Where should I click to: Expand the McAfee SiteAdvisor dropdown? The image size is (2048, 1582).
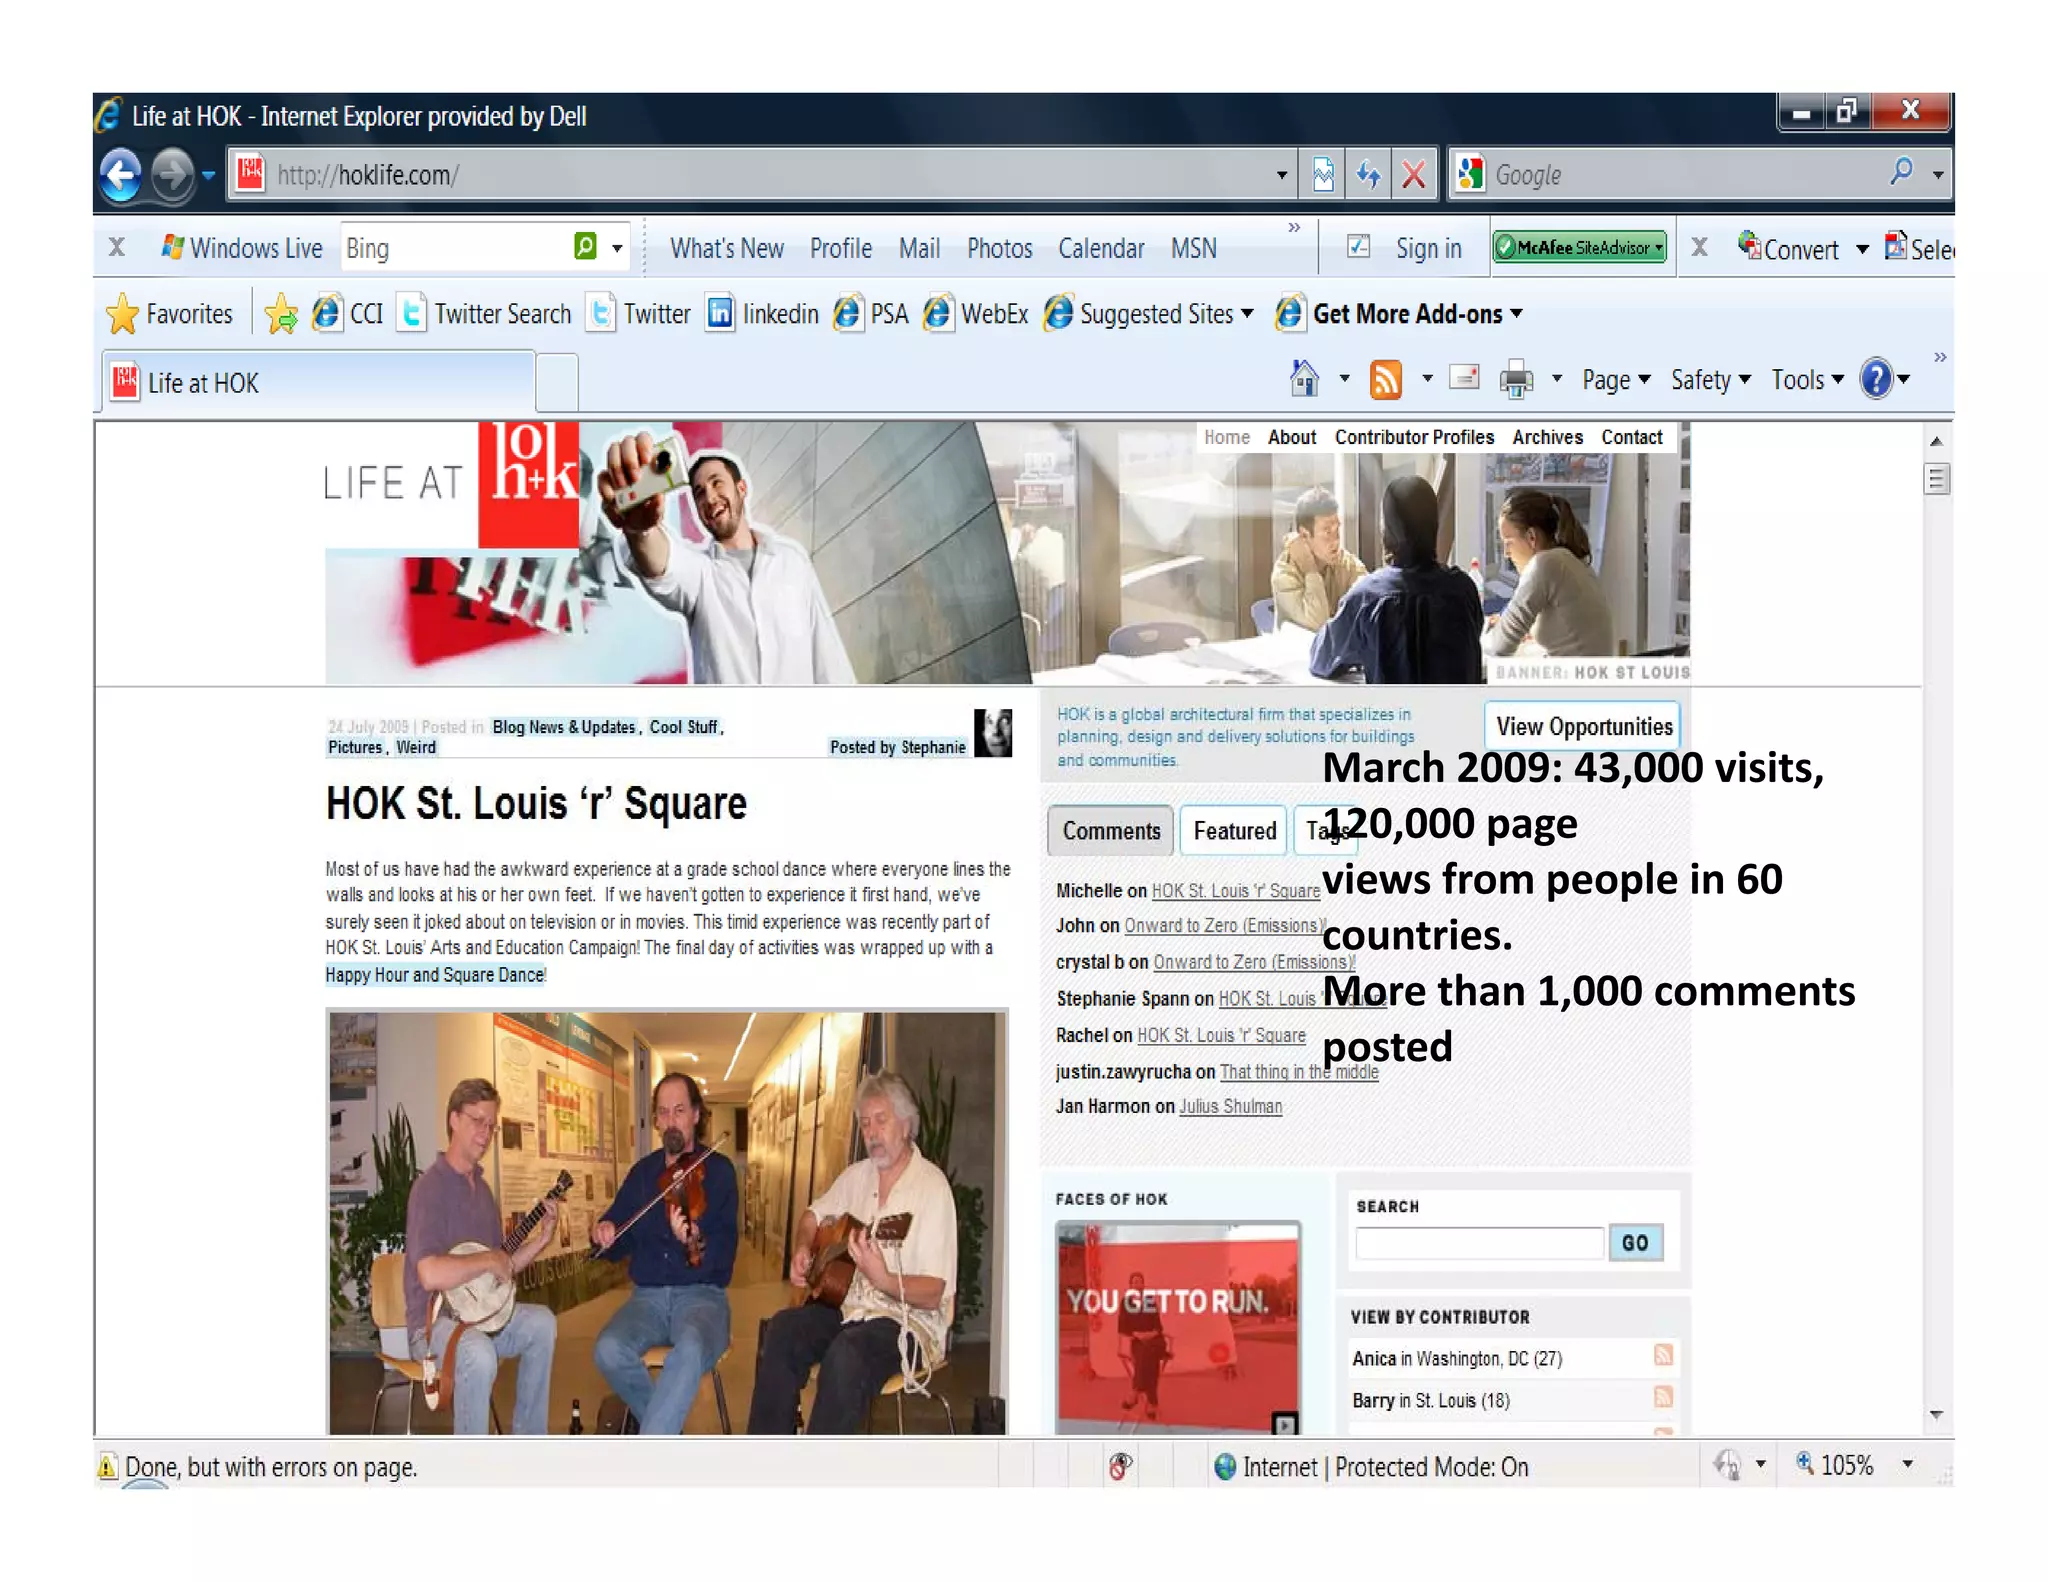coord(1659,247)
